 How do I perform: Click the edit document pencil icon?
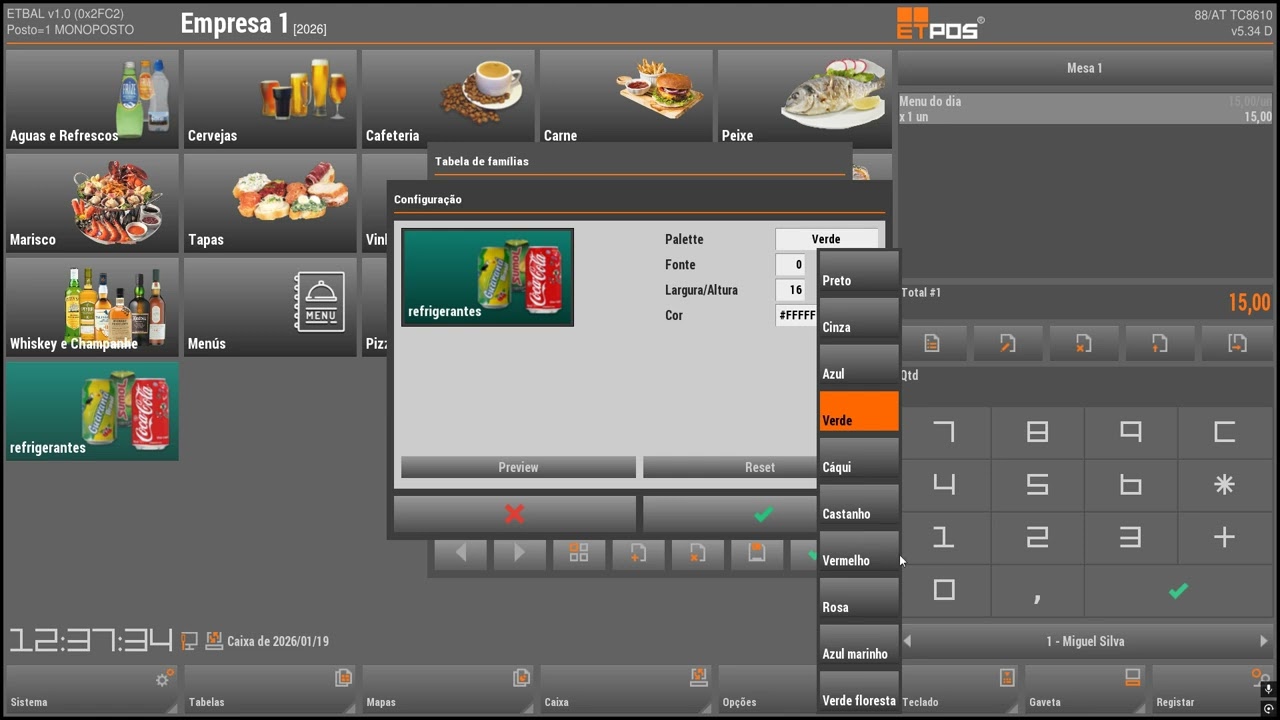1007,343
